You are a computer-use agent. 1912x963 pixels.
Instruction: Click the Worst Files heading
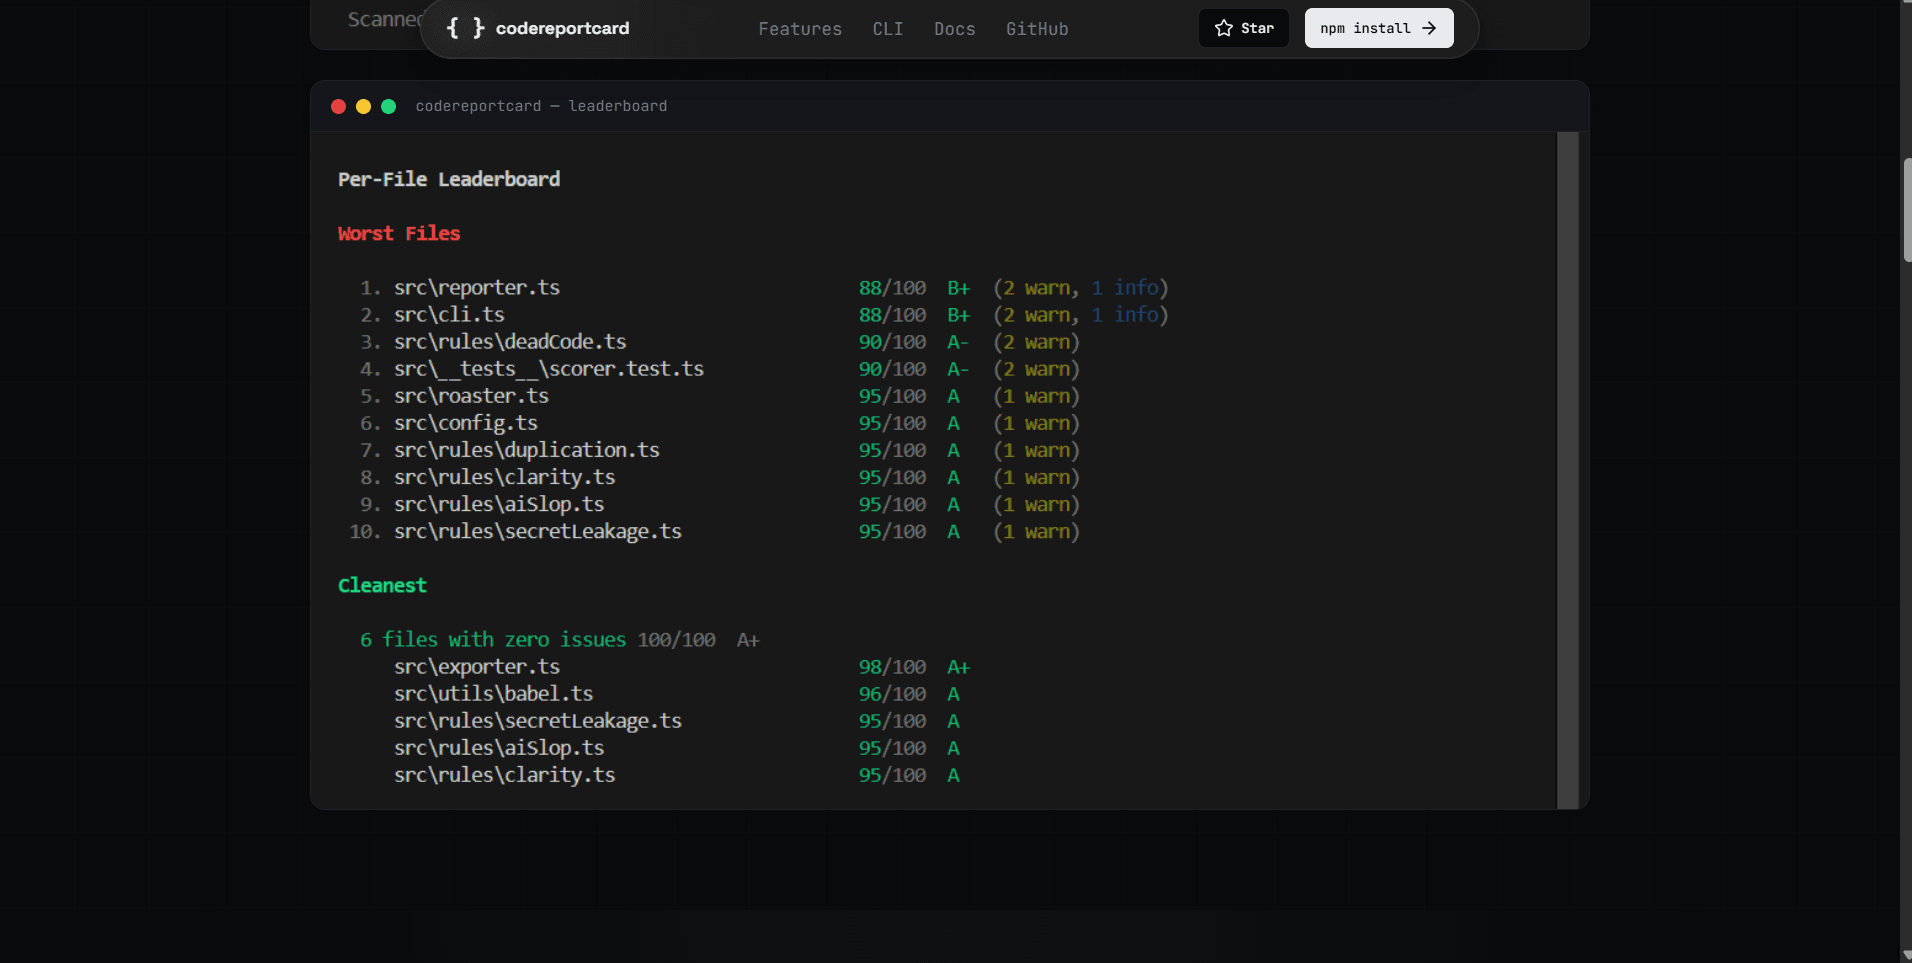[398, 233]
